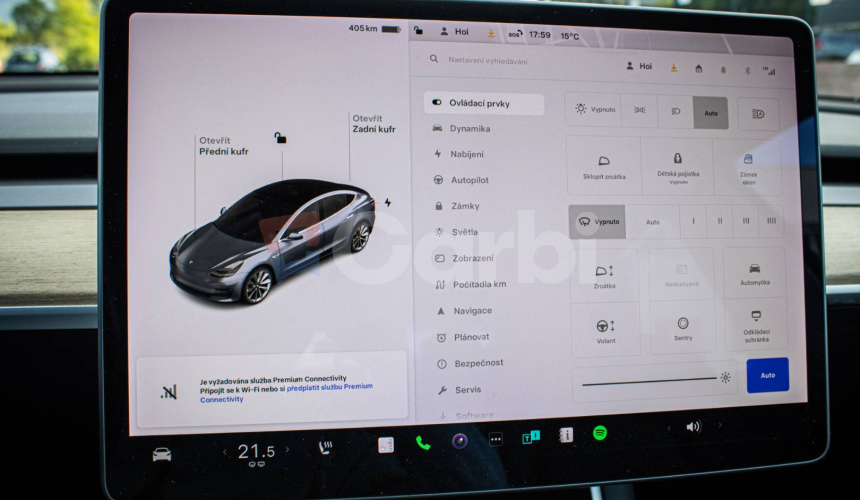Set wipers to Vypnuto
Image resolution: width=860 pixels, height=500 pixels.
coord(597,221)
